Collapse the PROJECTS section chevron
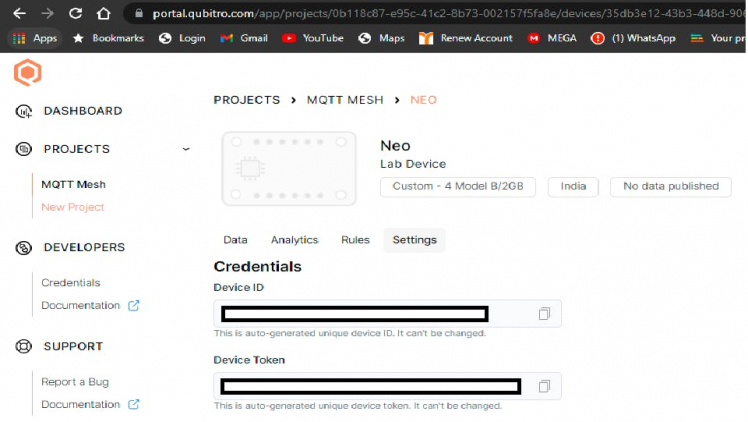 186,149
